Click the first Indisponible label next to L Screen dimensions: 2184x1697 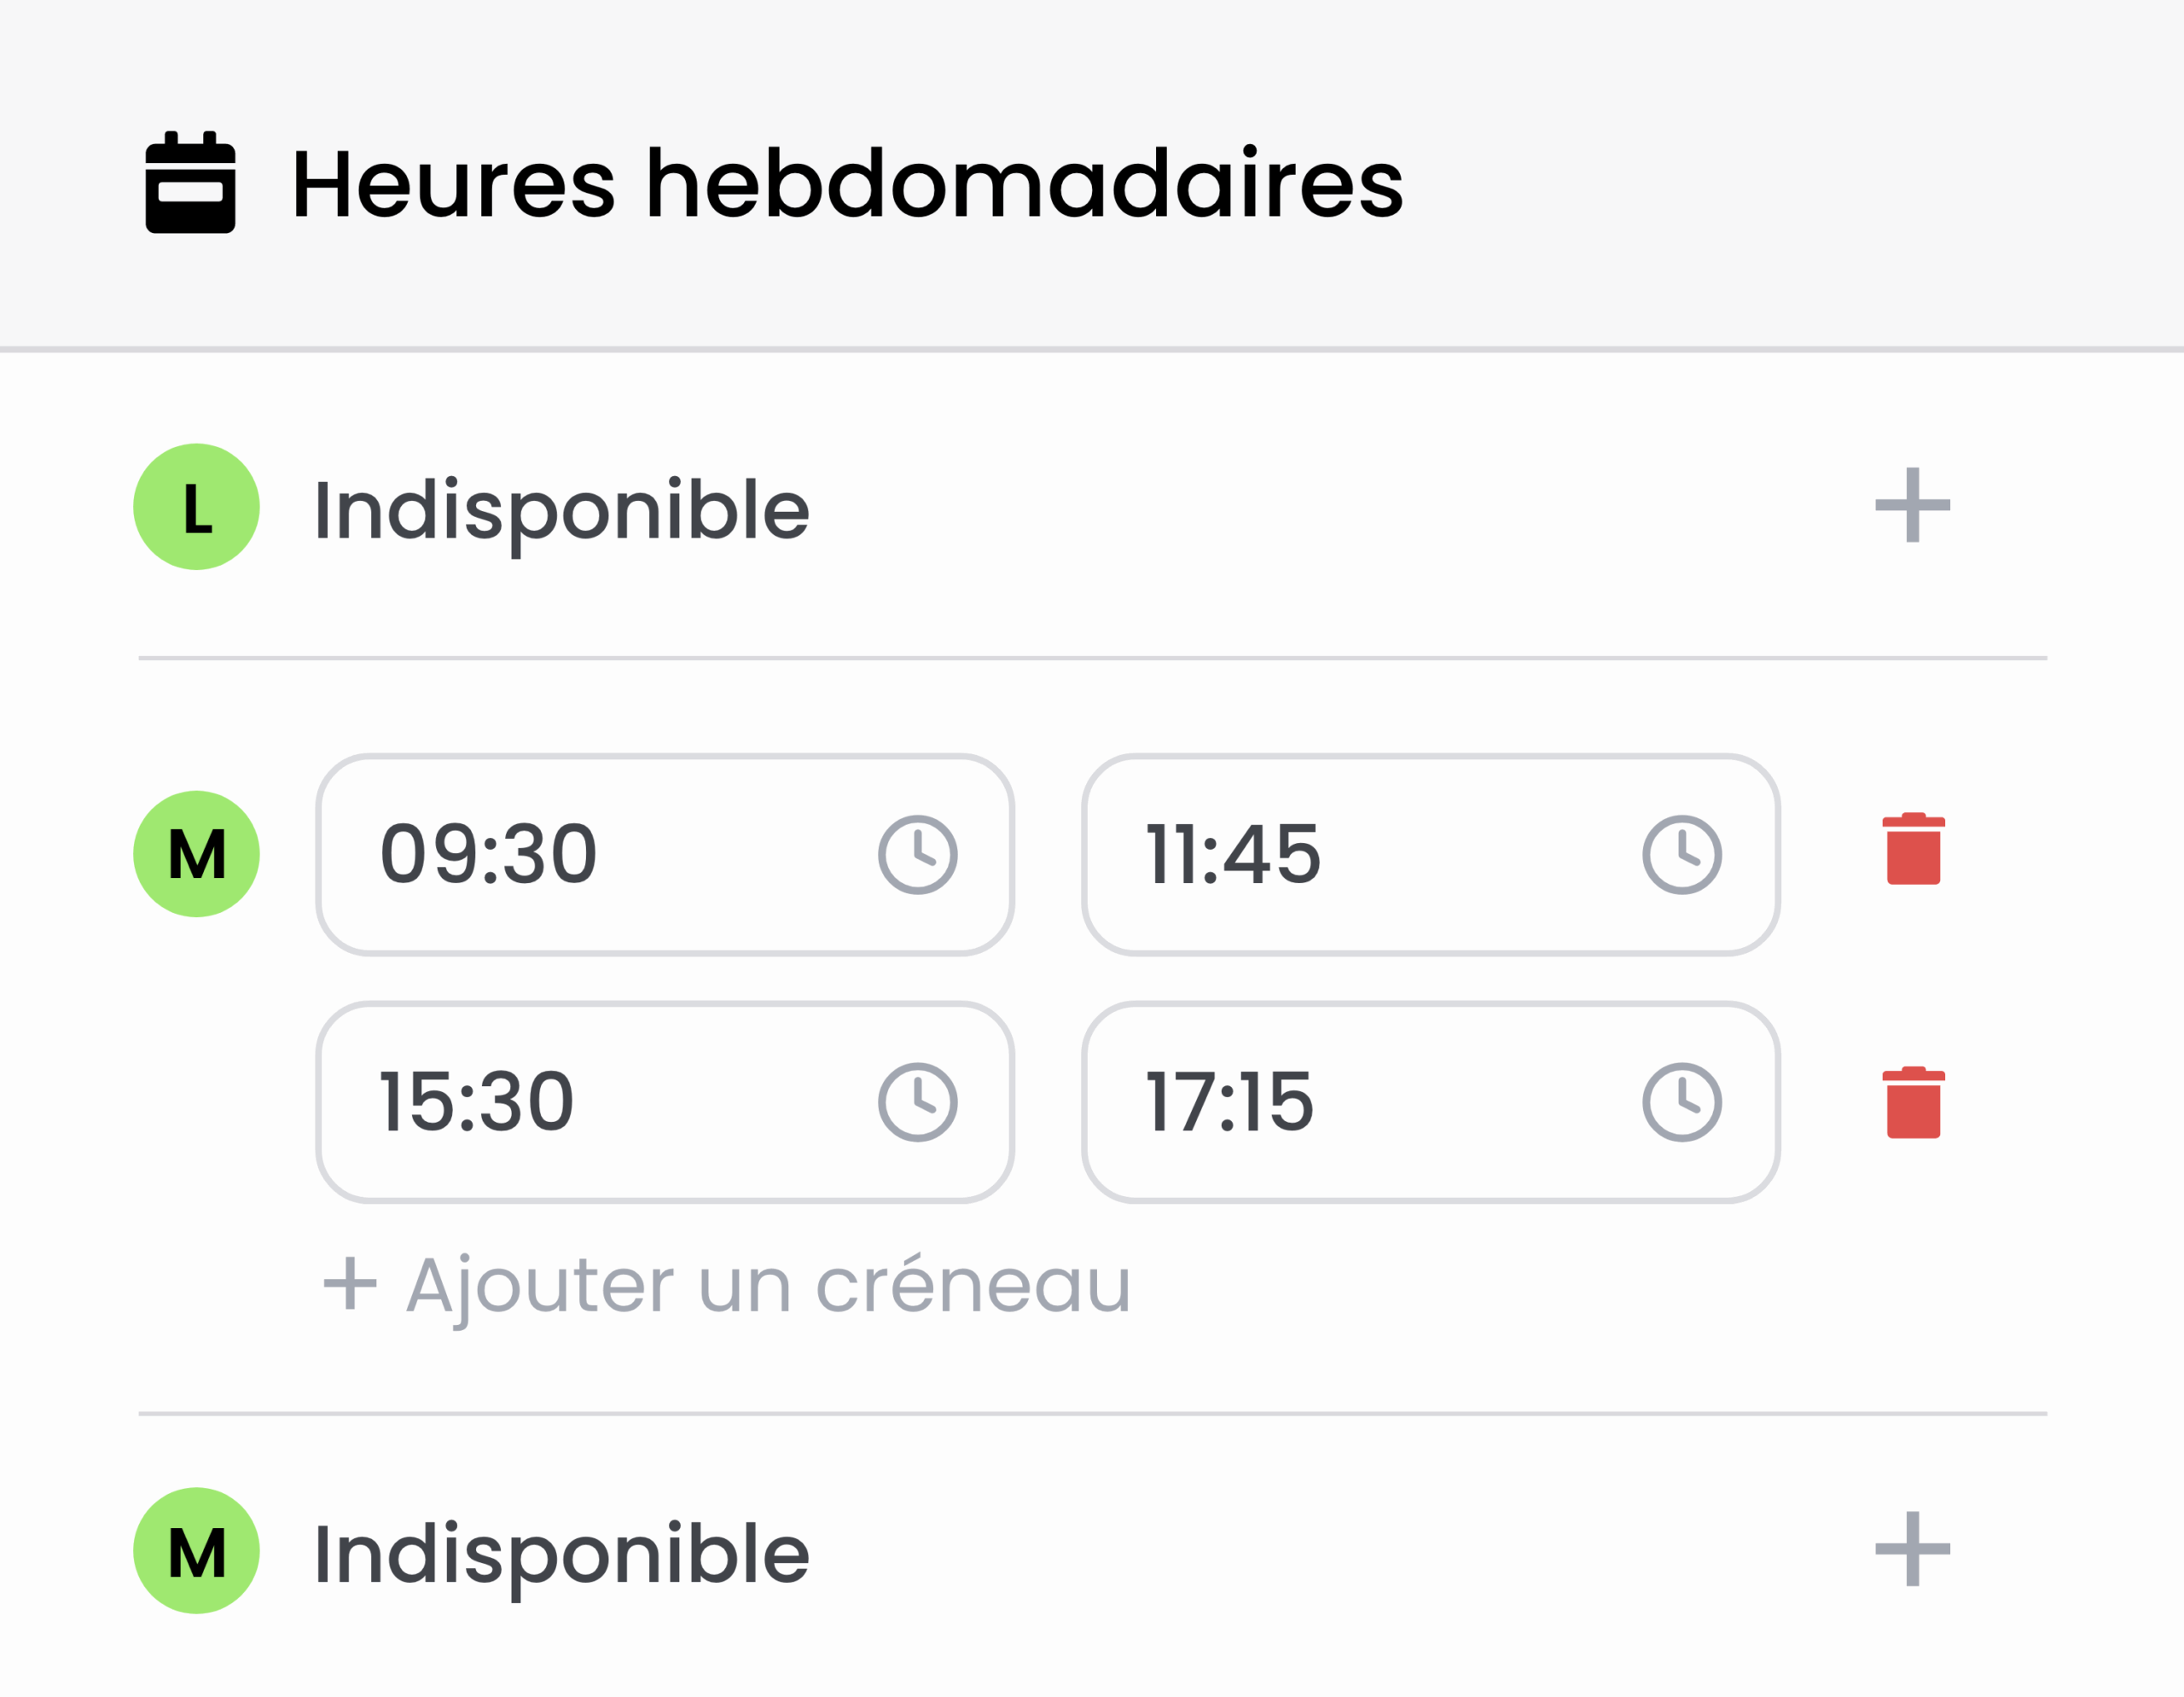[x=561, y=510]
